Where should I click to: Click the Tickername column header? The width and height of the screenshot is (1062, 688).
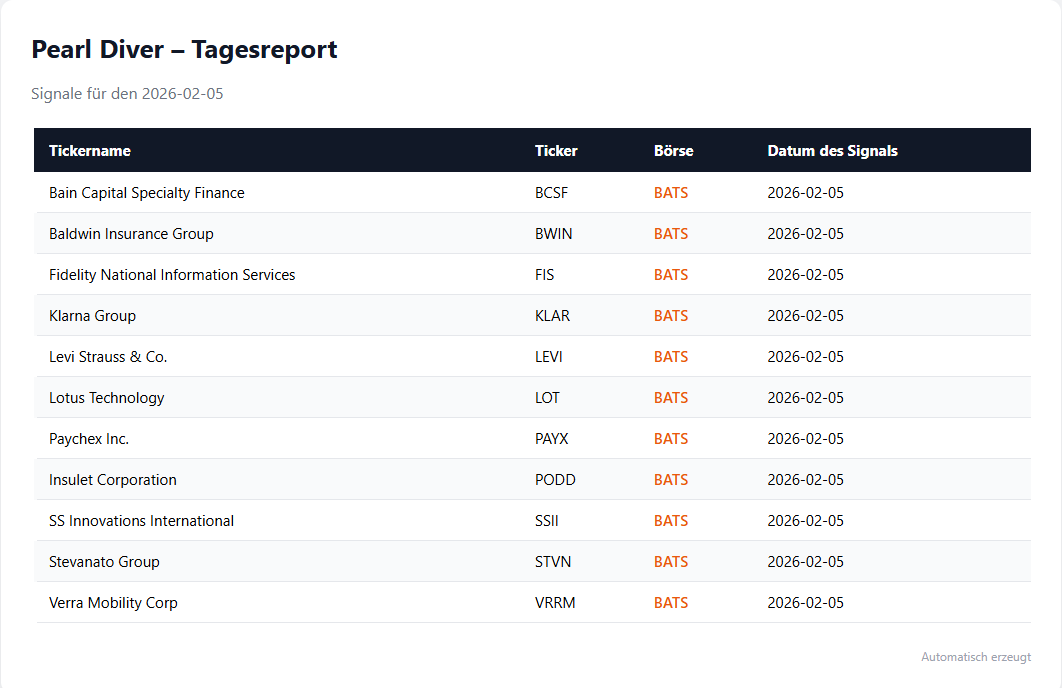coord(90,151)
